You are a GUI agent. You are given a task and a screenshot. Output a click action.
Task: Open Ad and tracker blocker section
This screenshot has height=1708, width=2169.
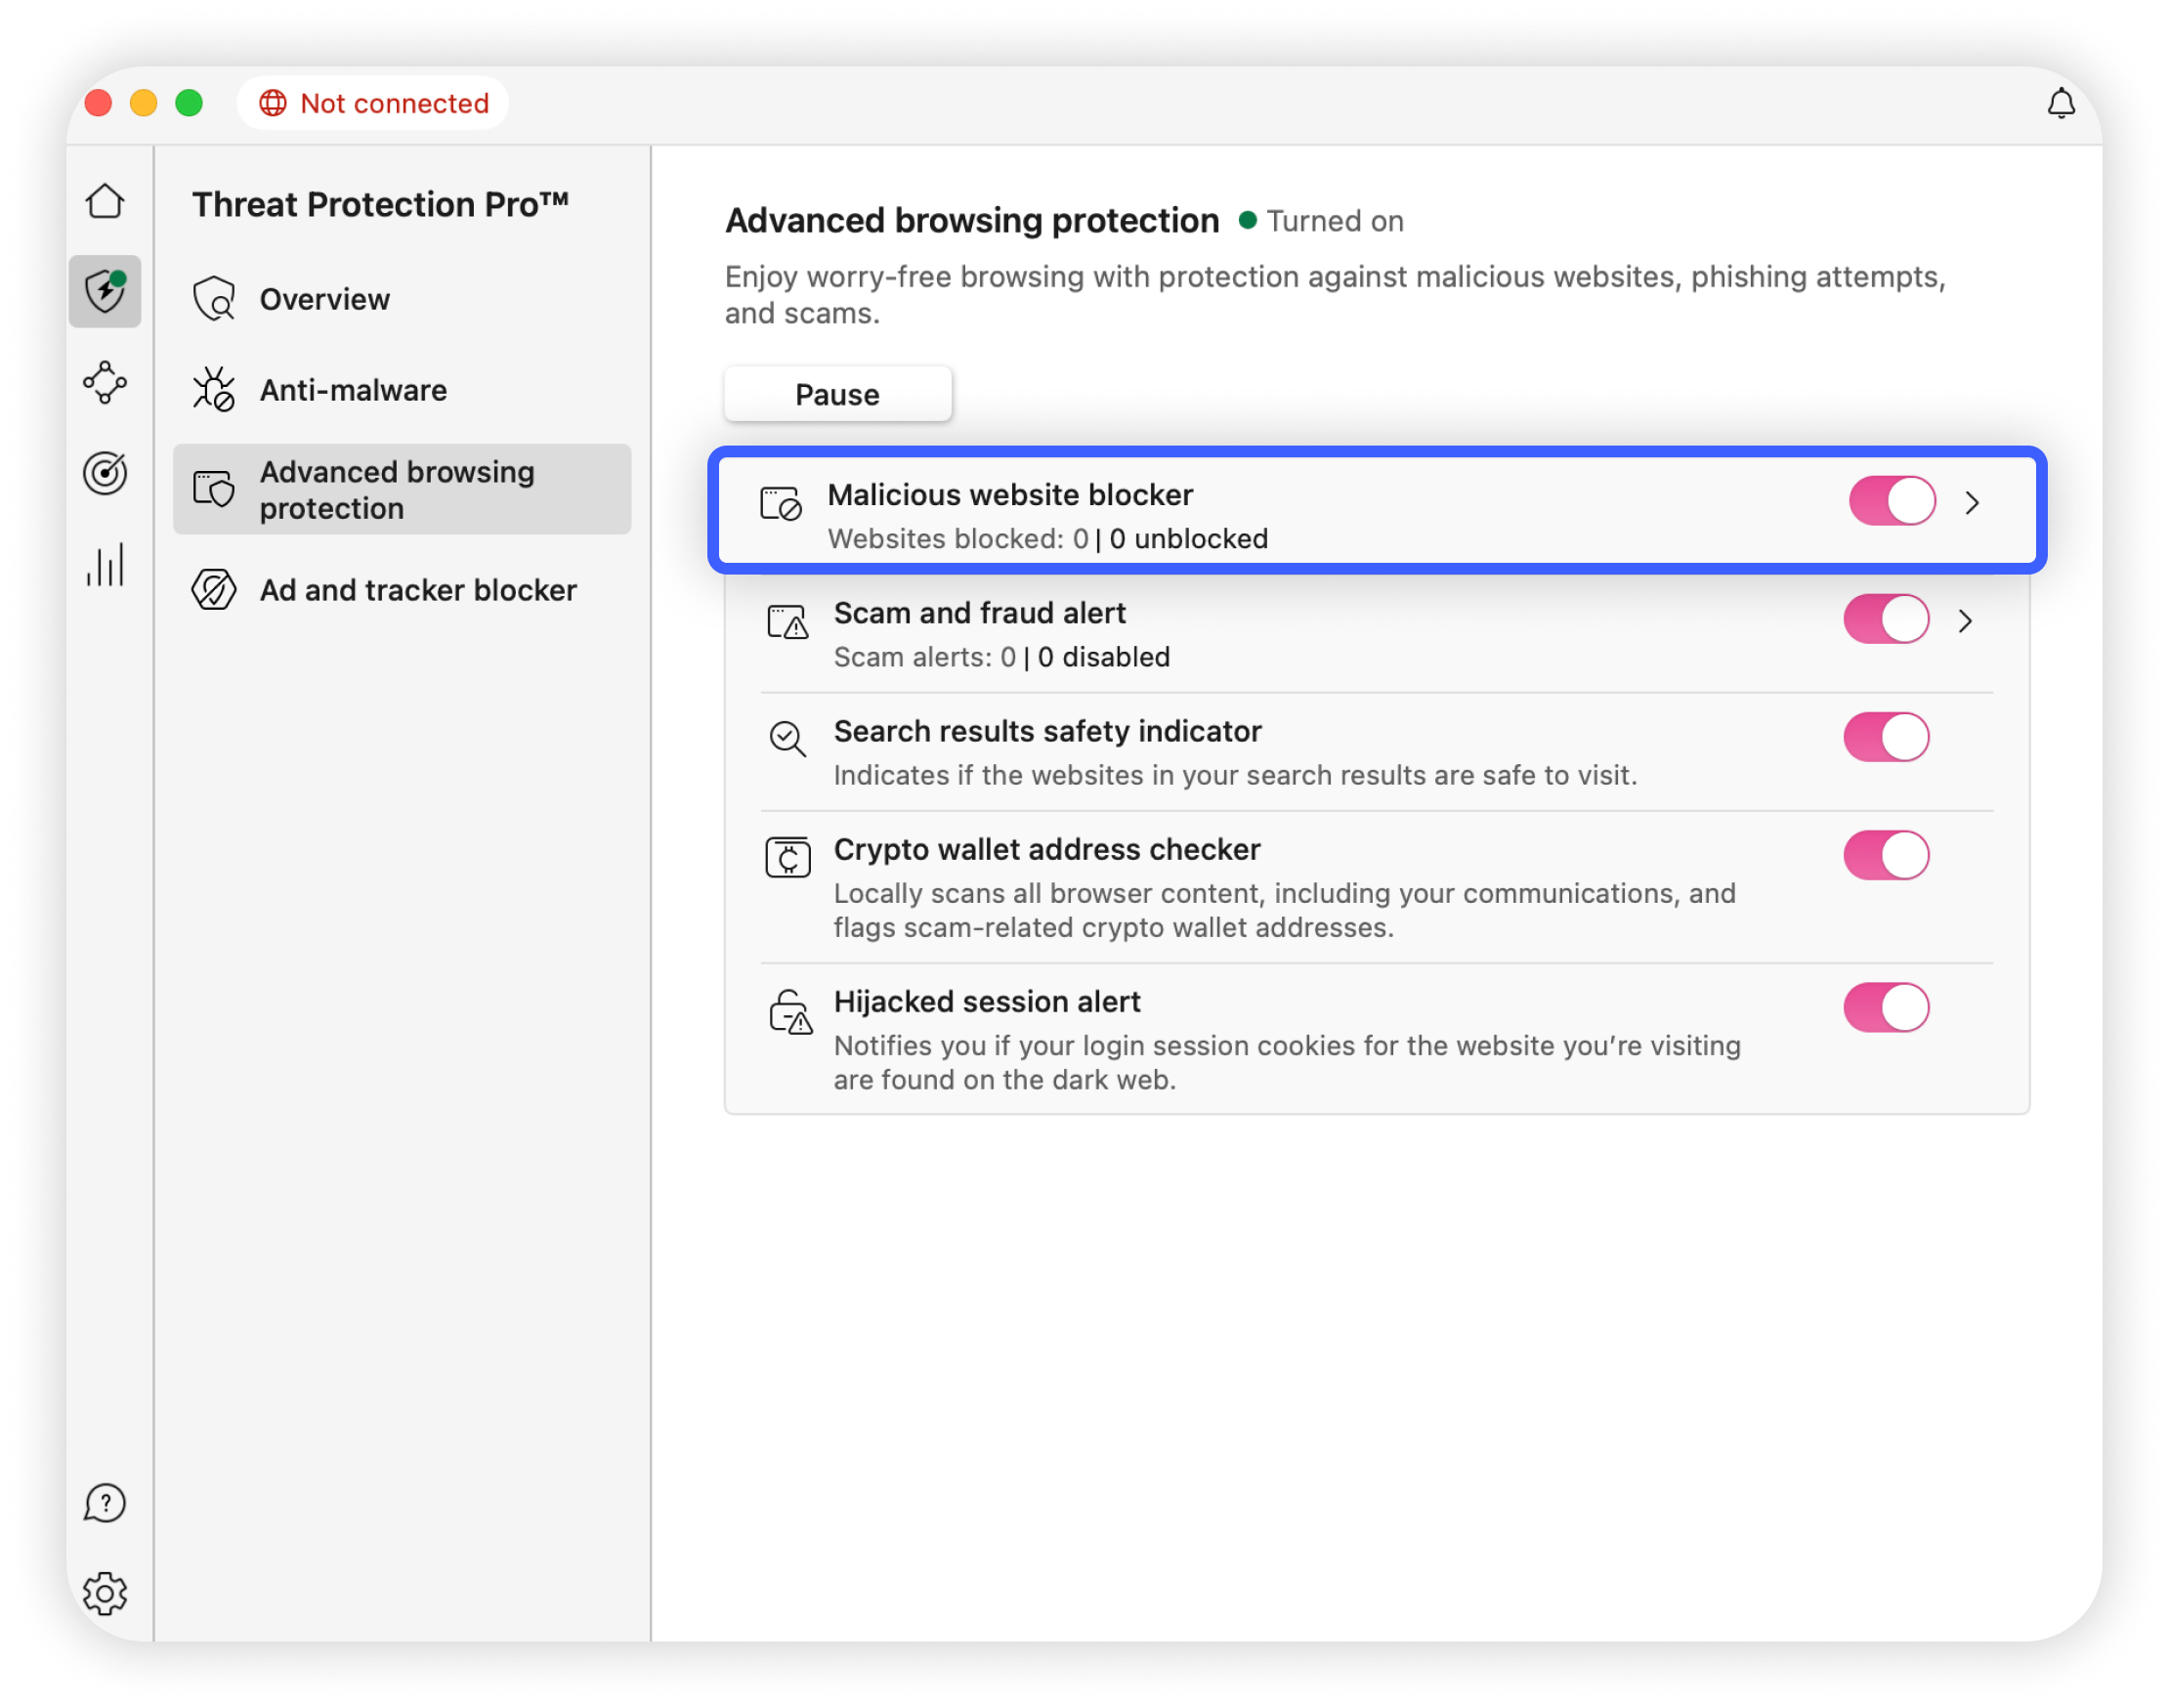pyautogui.click(x=417, y=590)
